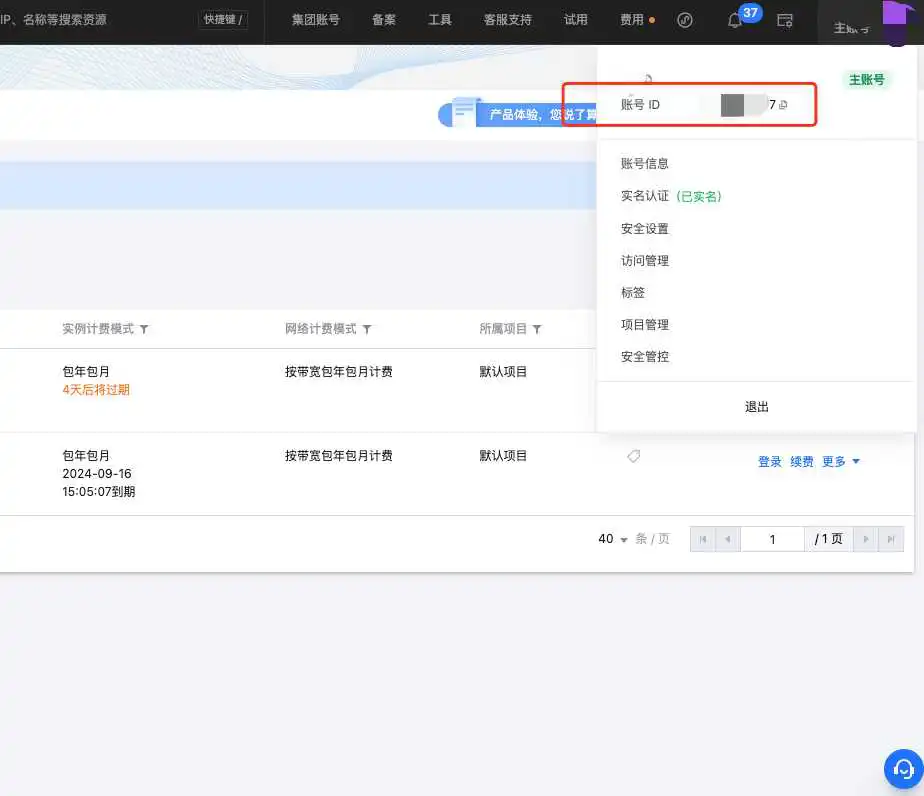Choose 账号信息 in the account dropdown
The height and width of the screenshot is (796, 924).
[x=645, y=164]
